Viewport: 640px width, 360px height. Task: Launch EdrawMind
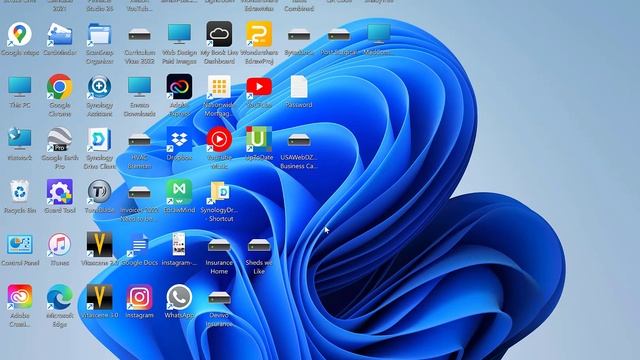[x=179, y=191]
